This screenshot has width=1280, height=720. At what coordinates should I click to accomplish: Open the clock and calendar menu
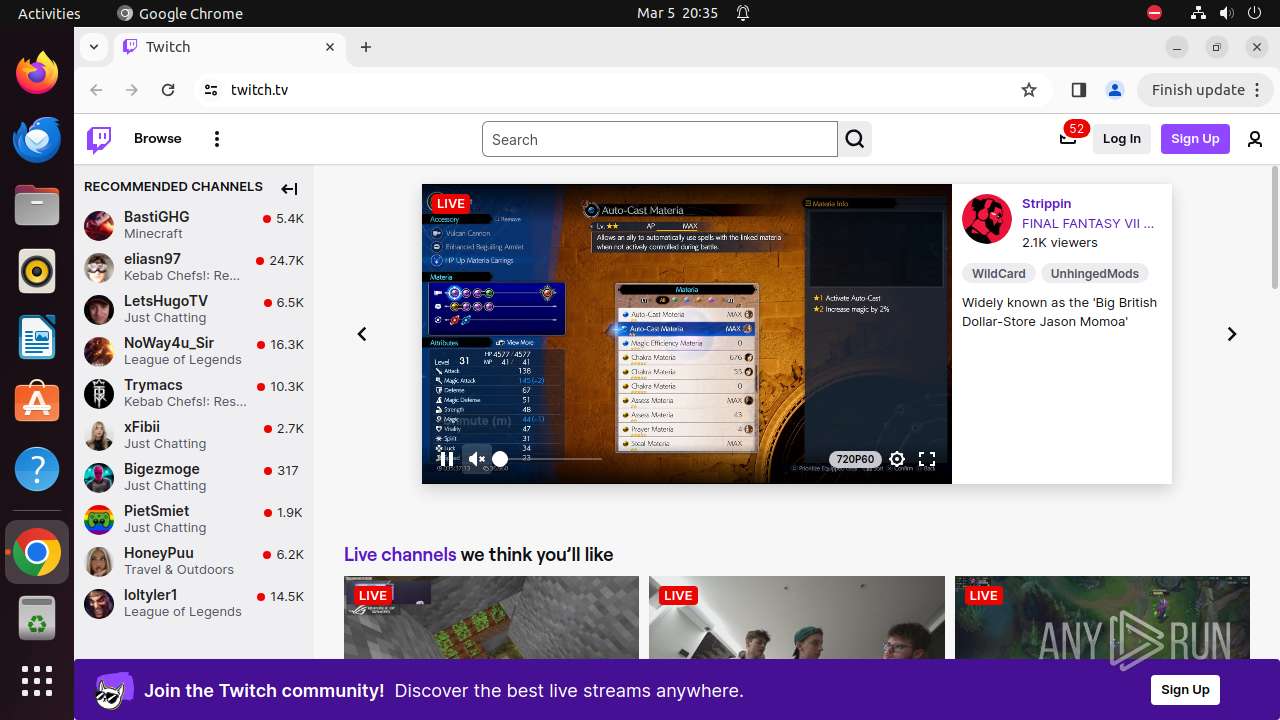click(677, 14)
